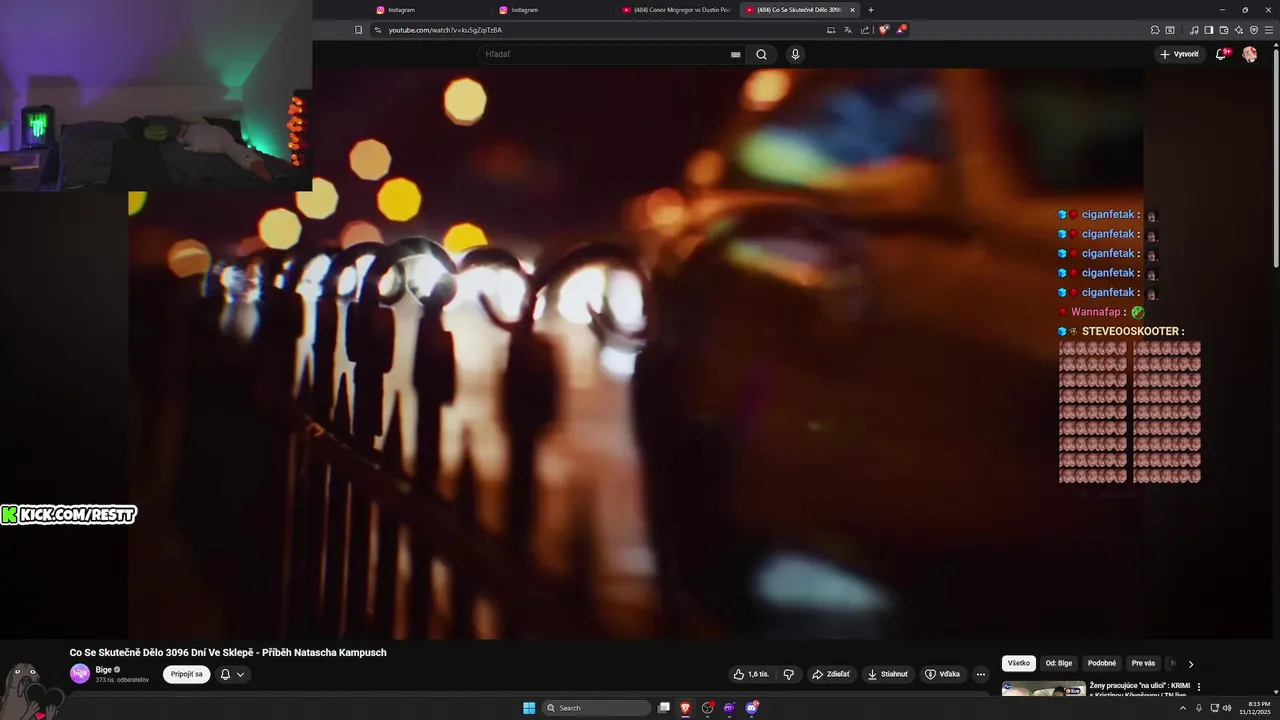Expand the channel notification bell dropdown
Screen dimensions: 1280x720
[232, 674]
